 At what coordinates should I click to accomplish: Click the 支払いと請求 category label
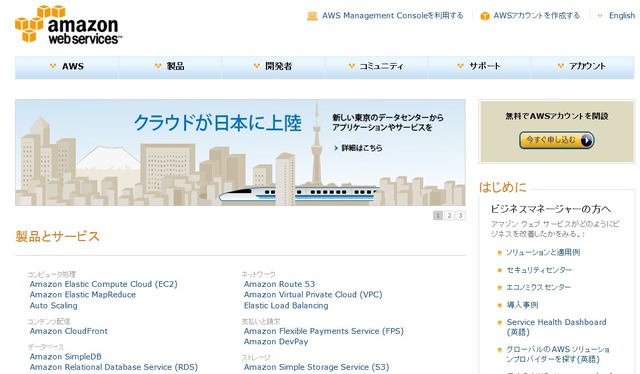[261, 321]
